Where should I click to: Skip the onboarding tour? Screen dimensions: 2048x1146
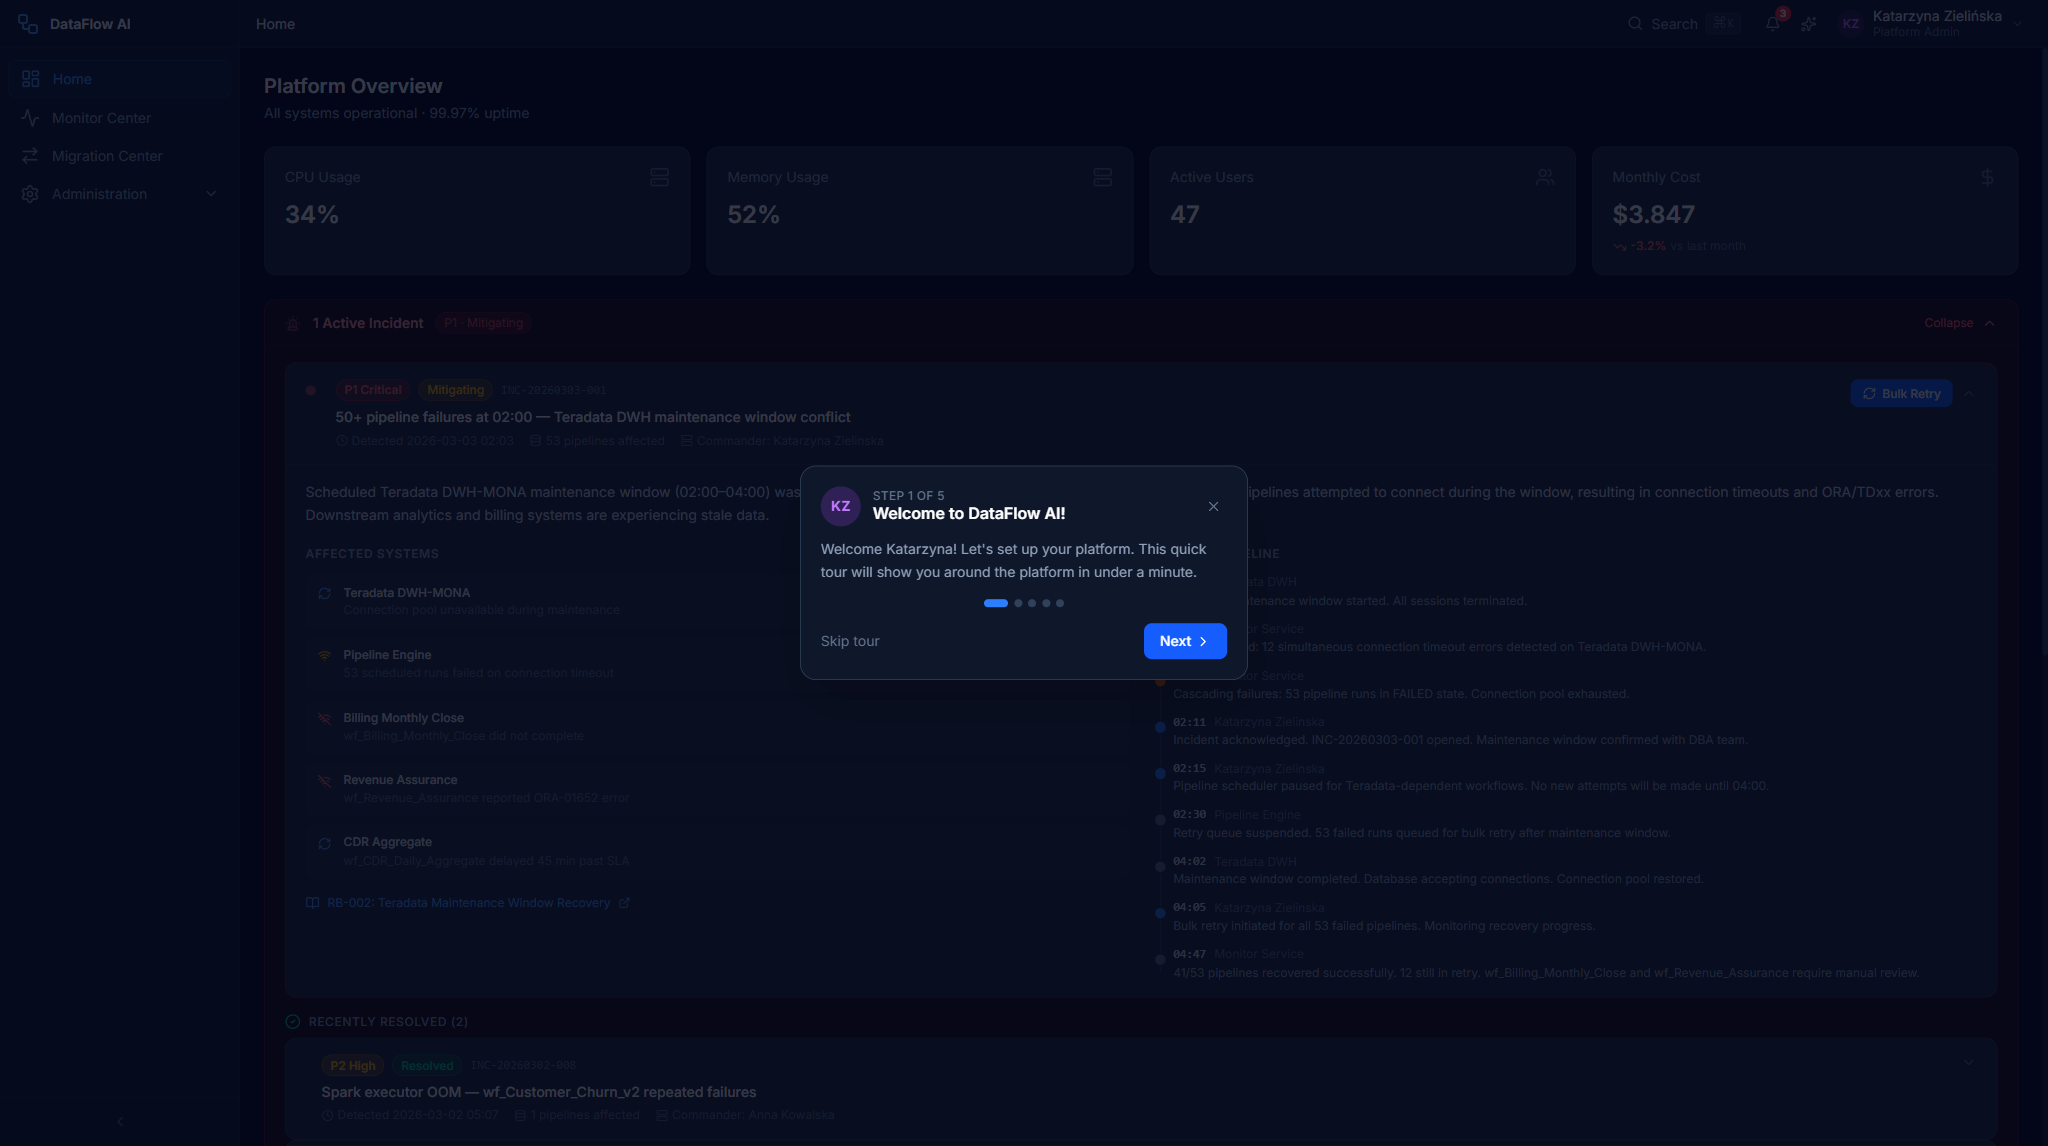pyautogui.click(x=850, y=641)
